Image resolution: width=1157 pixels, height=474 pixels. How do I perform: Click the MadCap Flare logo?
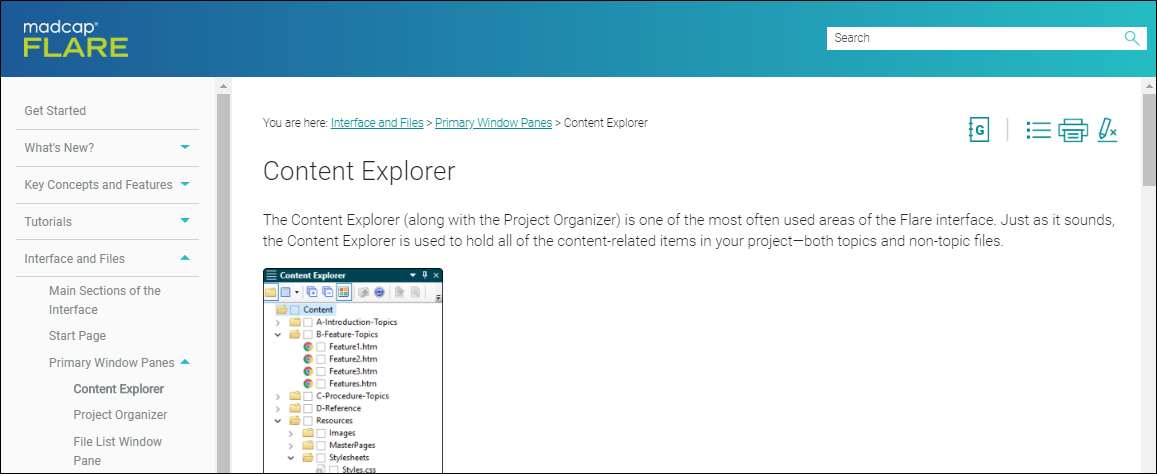pos(76,38)
